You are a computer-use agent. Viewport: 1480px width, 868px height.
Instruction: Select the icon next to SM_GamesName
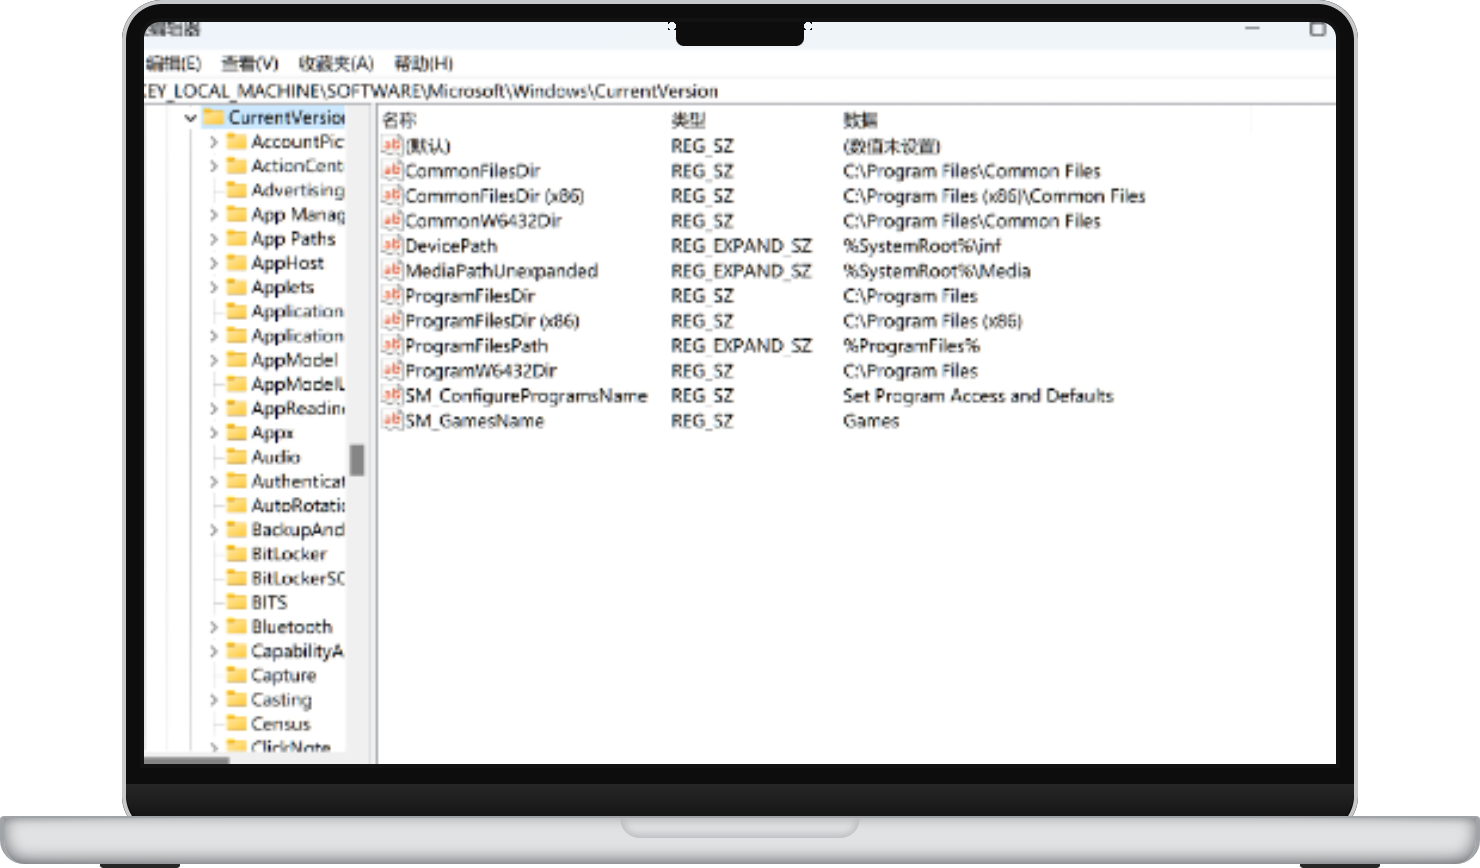[x=392, y=420]
